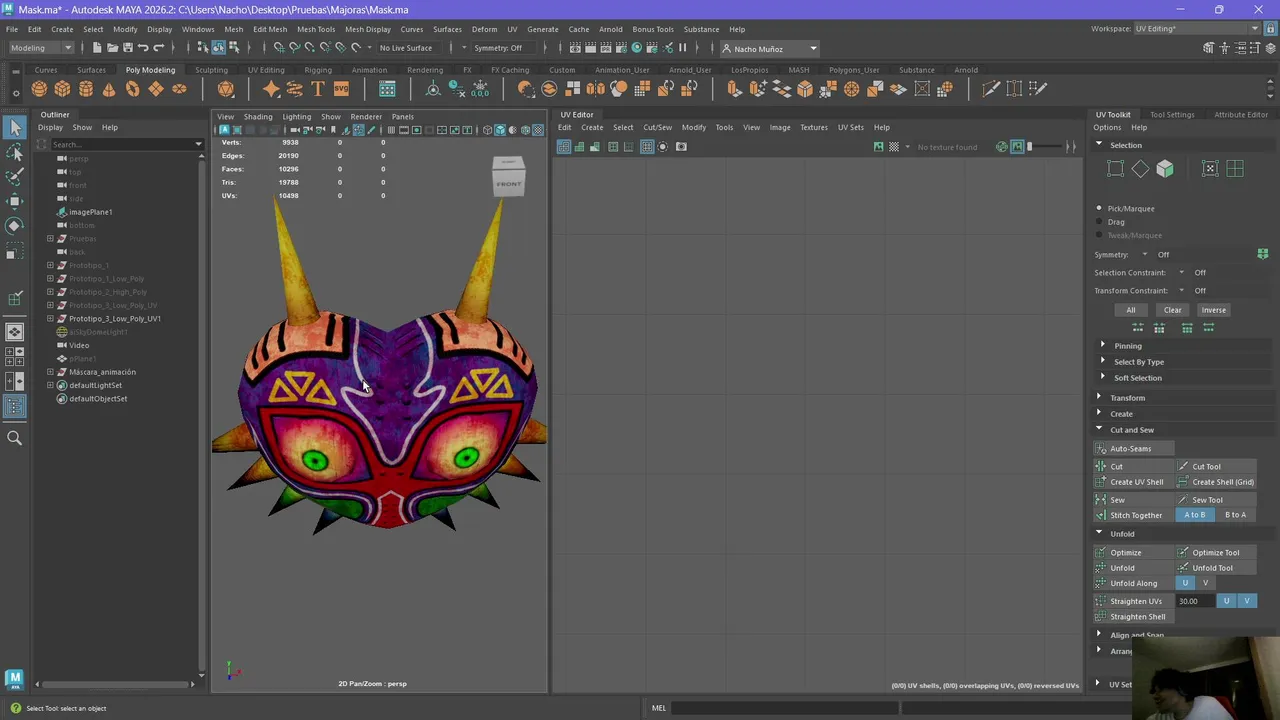Click the polygon cone shelf icon
Viewport: 1280px width, 720px height.
coord(109,89)
